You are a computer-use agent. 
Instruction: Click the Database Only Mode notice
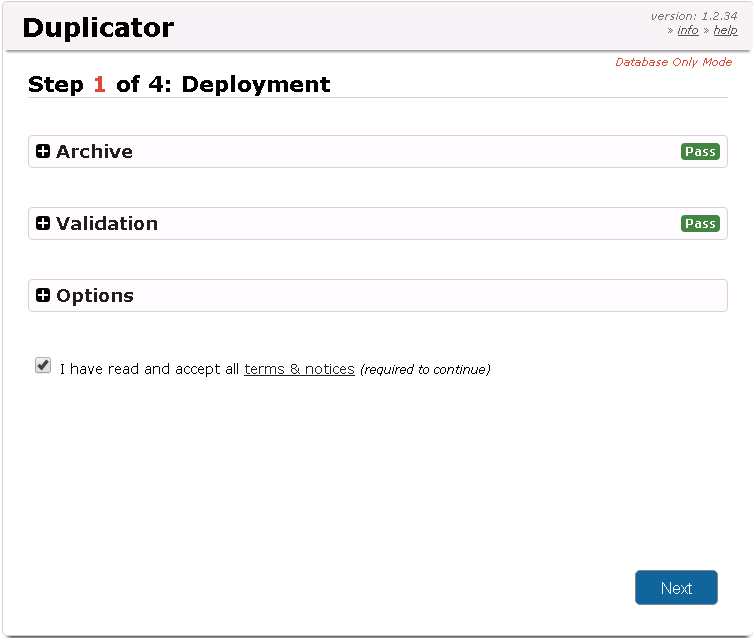[x=673, y=62]
